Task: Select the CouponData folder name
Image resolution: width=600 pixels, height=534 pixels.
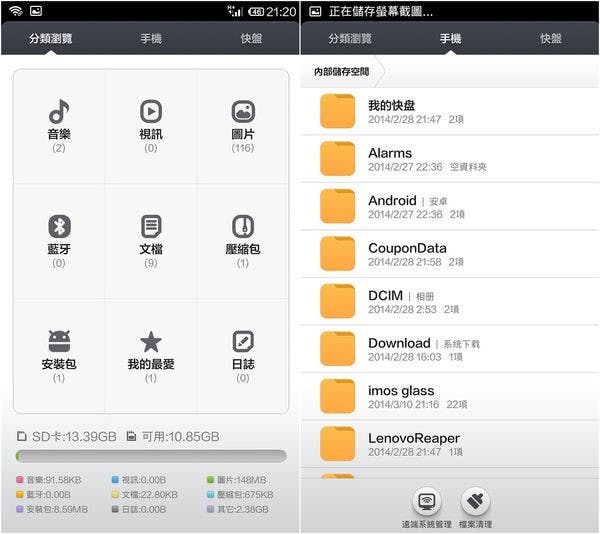Action: [x=407, y=248]
